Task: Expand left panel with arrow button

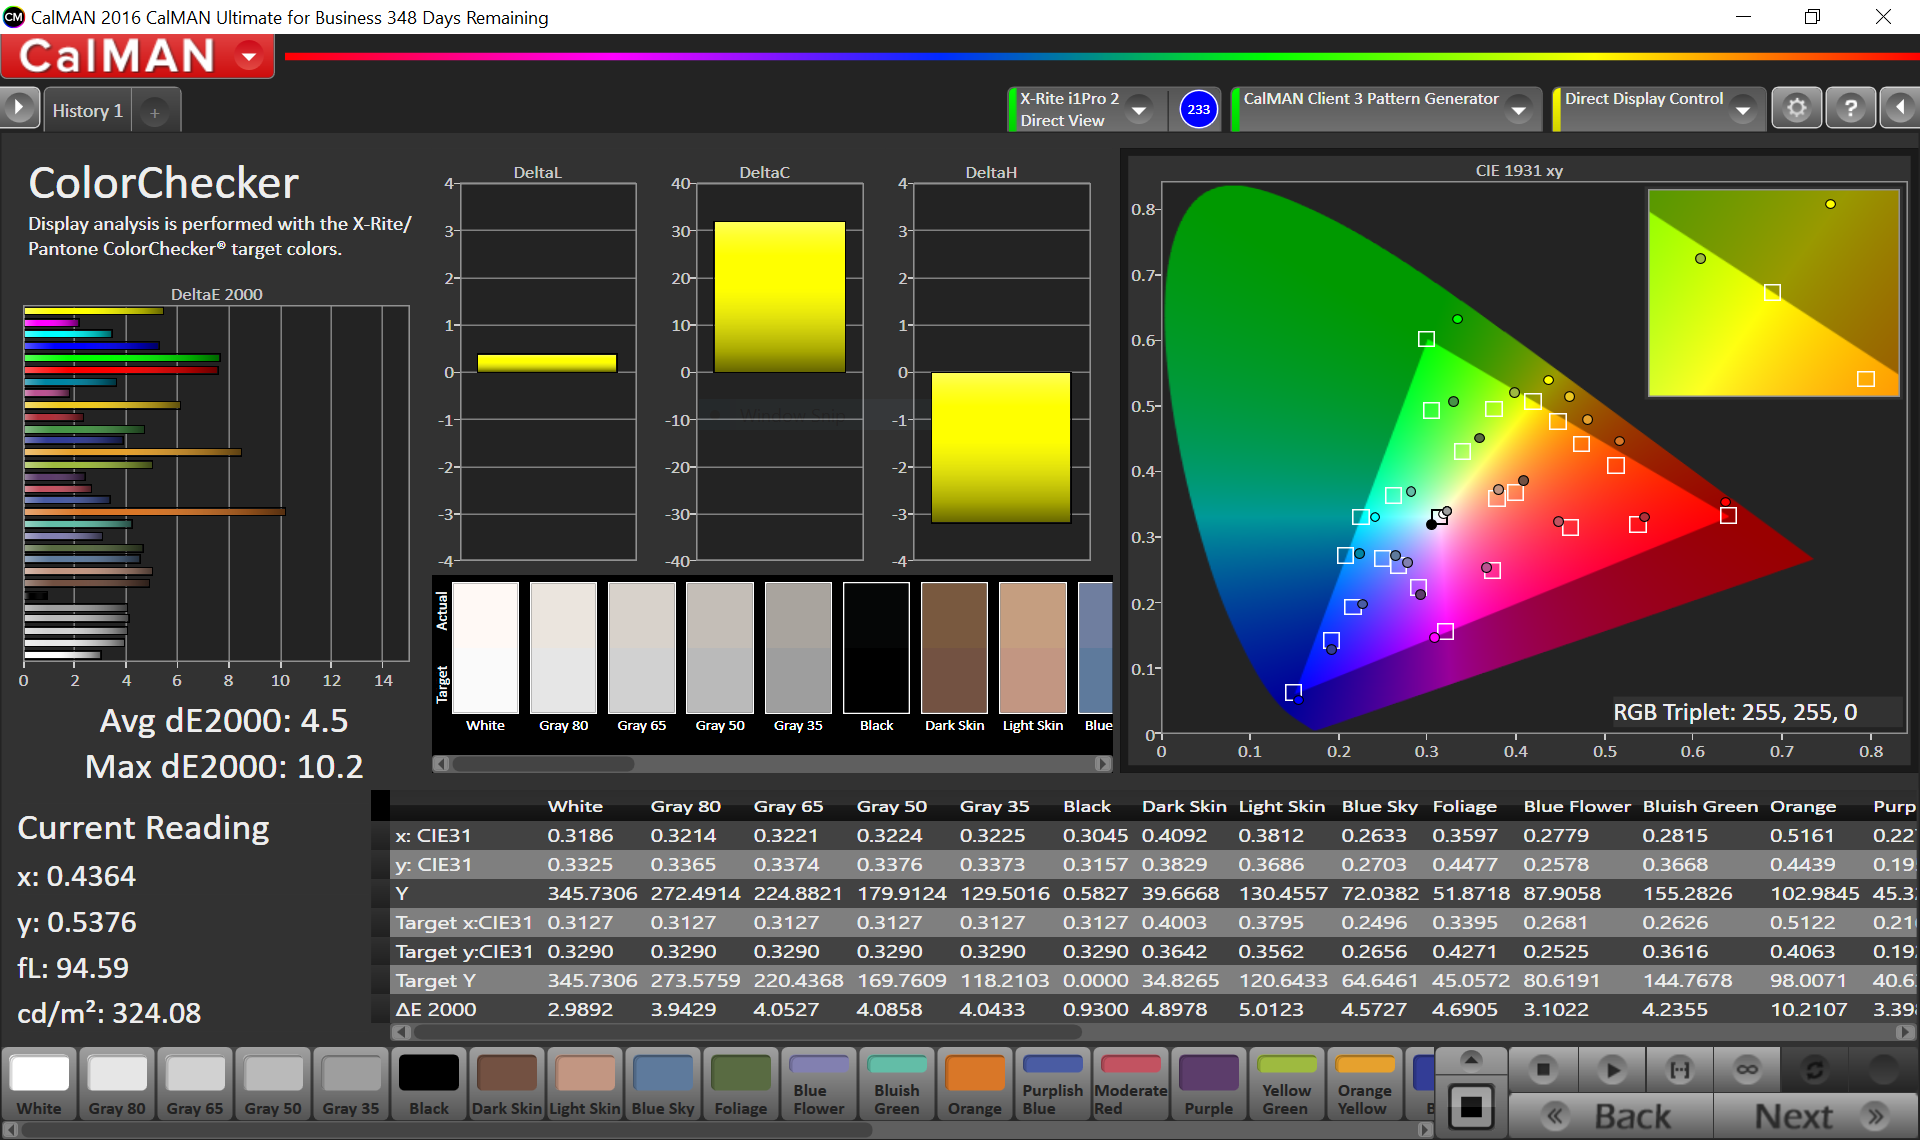Action: click(19, 108)
